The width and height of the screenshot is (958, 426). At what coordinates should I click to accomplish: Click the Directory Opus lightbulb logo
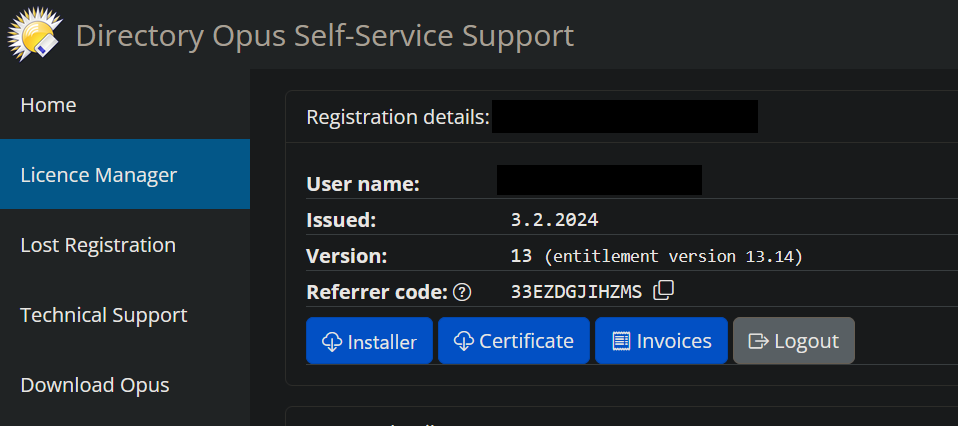[x=34, y=35]
